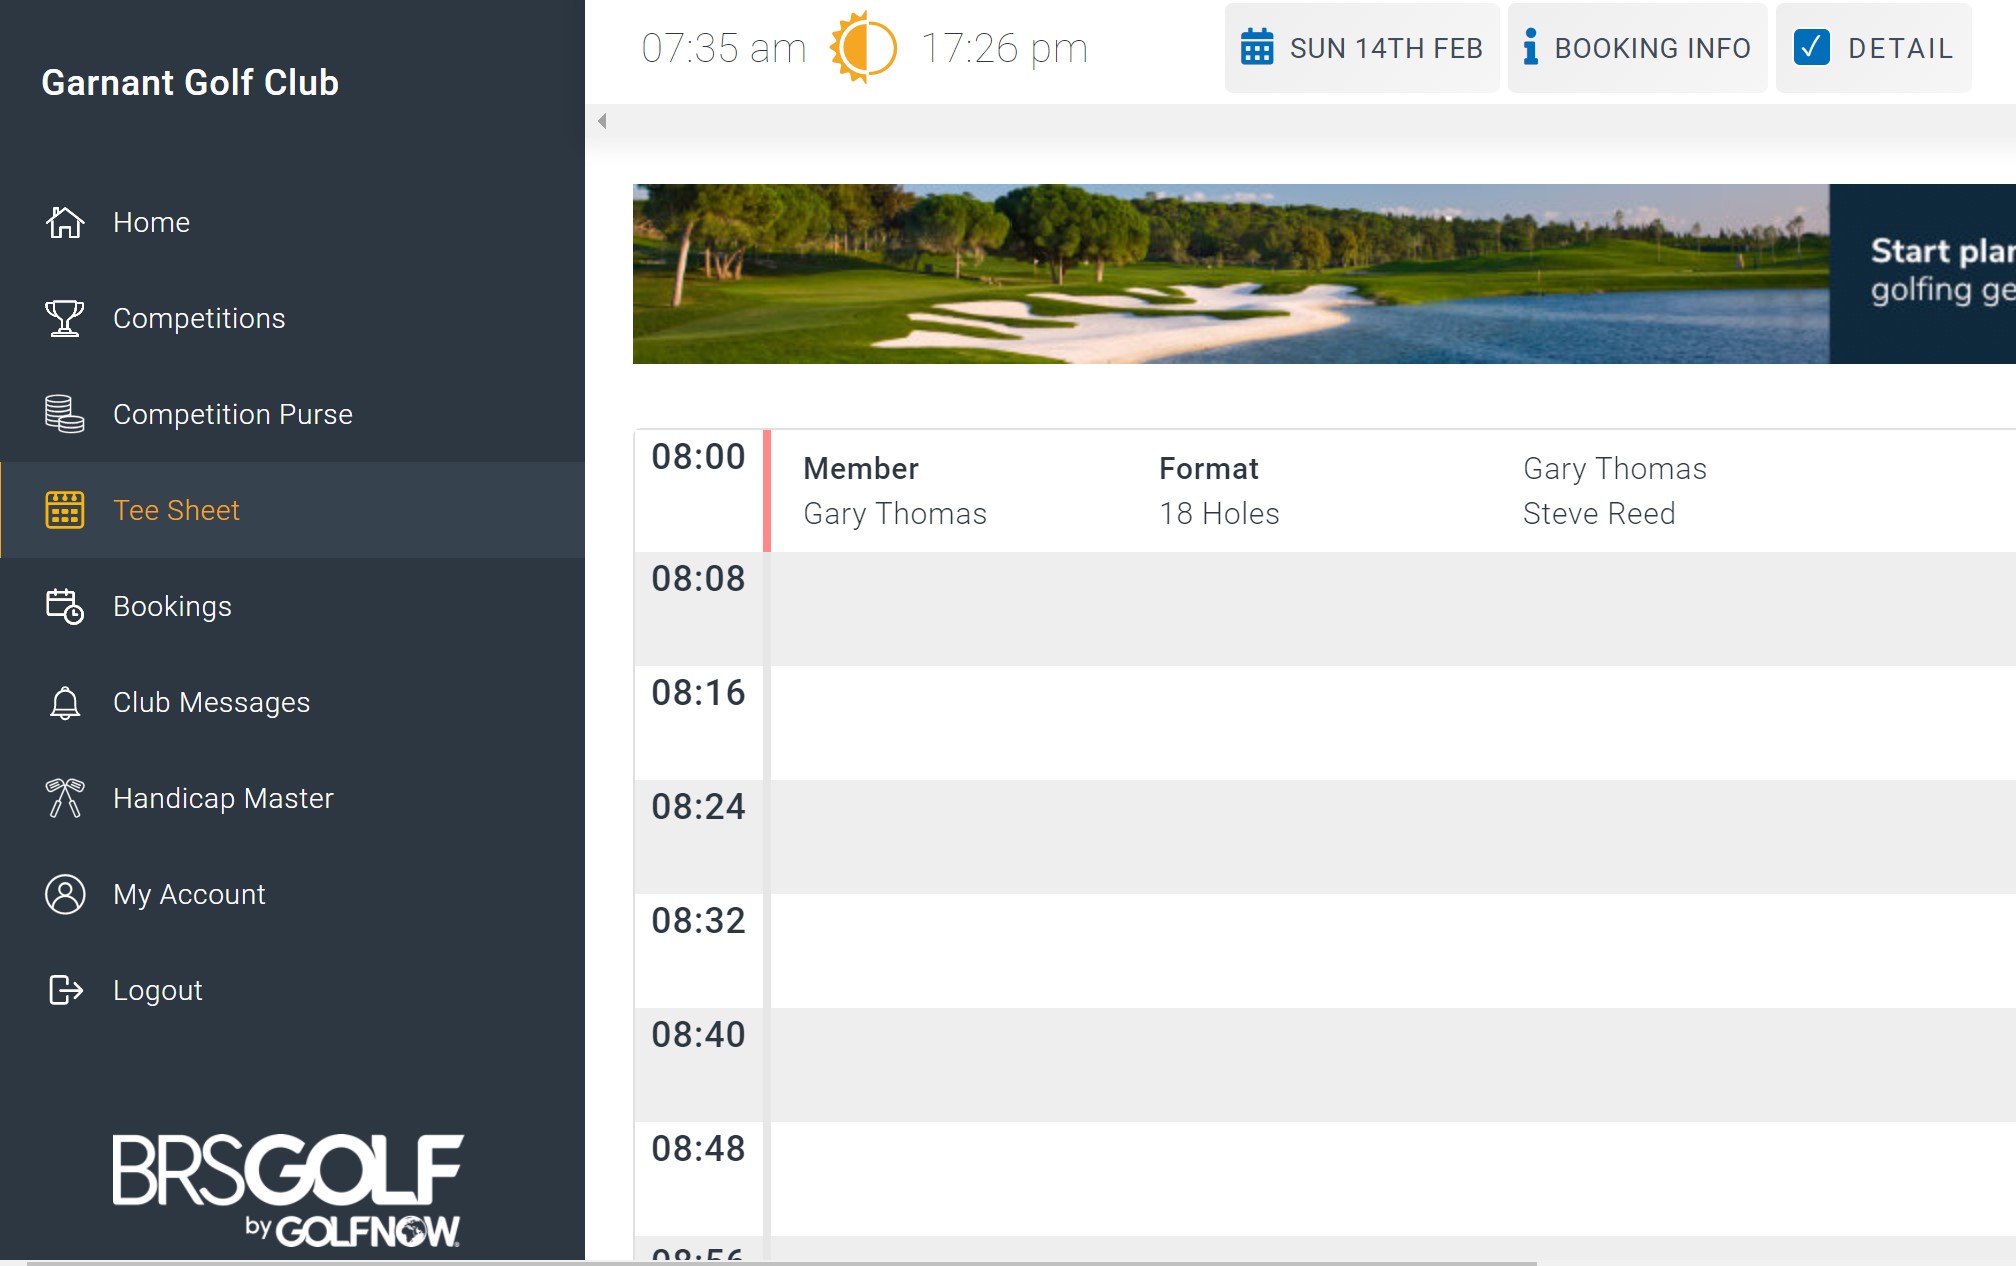Click the empty 08:40 booking row
The height and width of the screenshot is (1266, 2016).
1393,1065
